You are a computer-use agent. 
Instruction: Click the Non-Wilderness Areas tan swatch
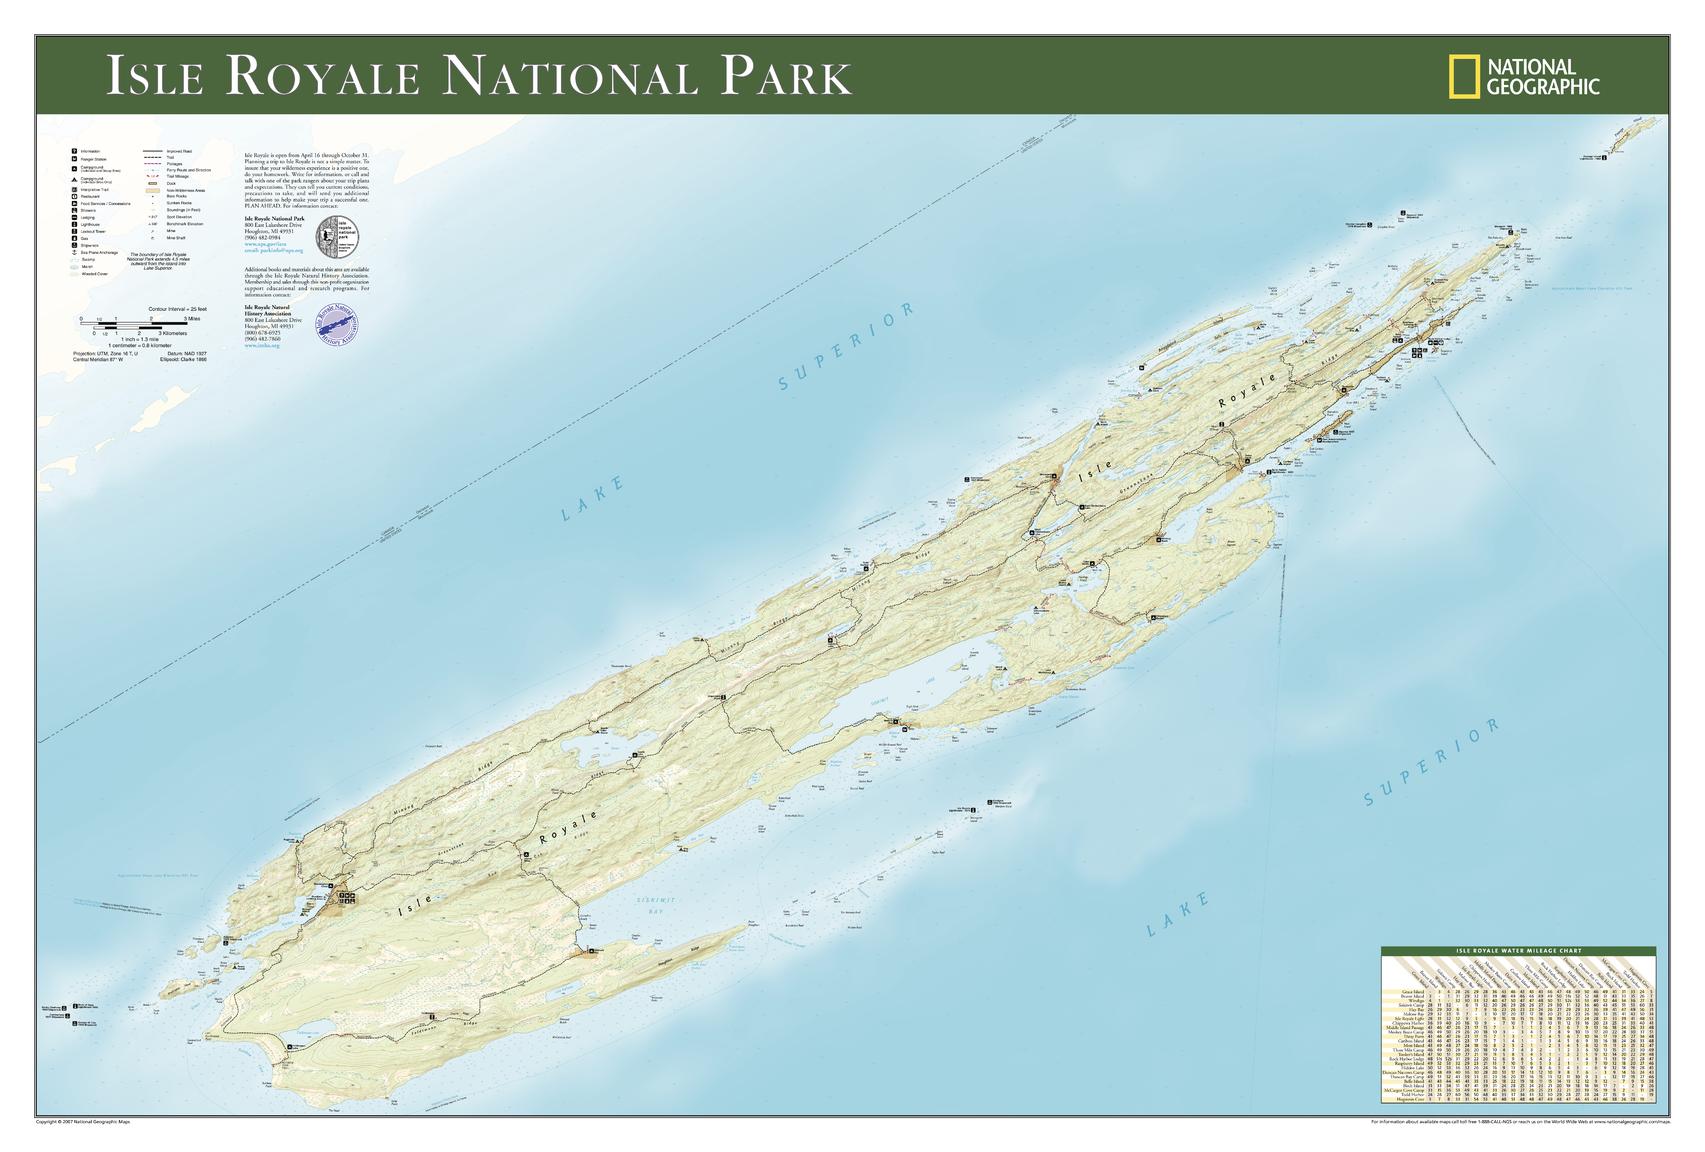(153, 190)
